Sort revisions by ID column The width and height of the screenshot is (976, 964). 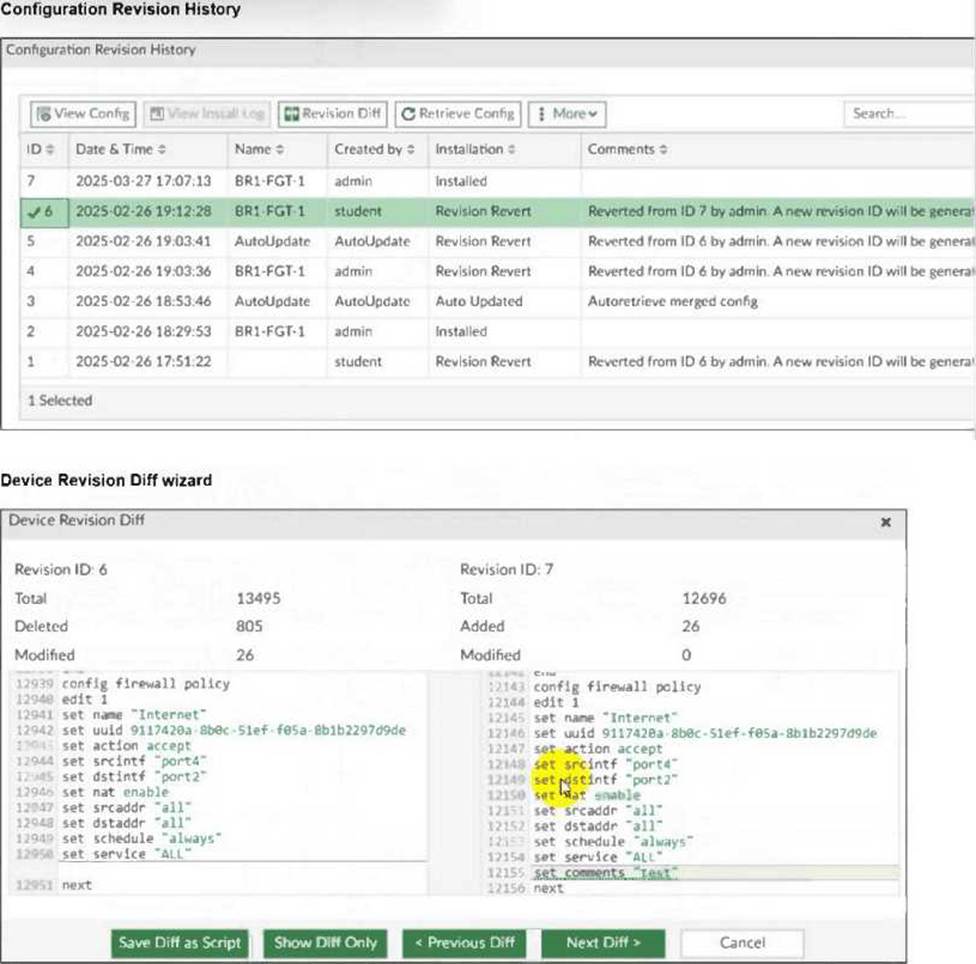39,149
